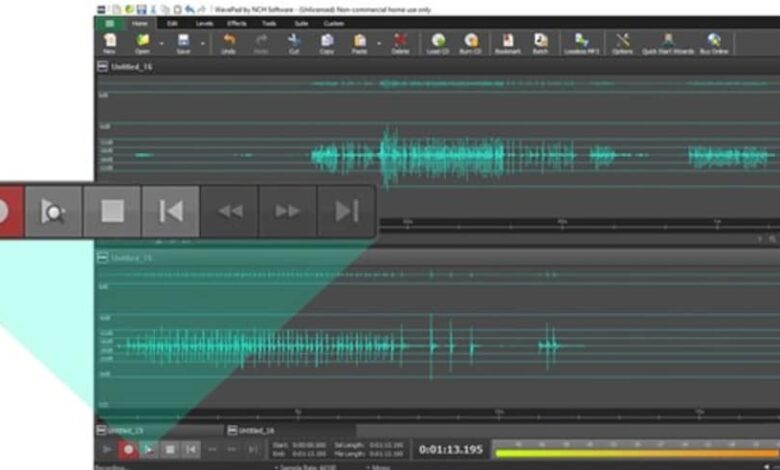Image resolution: width=780 pixels, height=470 pixels.
Task: Click the red Record button in transport bar
Action: click(128, 450)
